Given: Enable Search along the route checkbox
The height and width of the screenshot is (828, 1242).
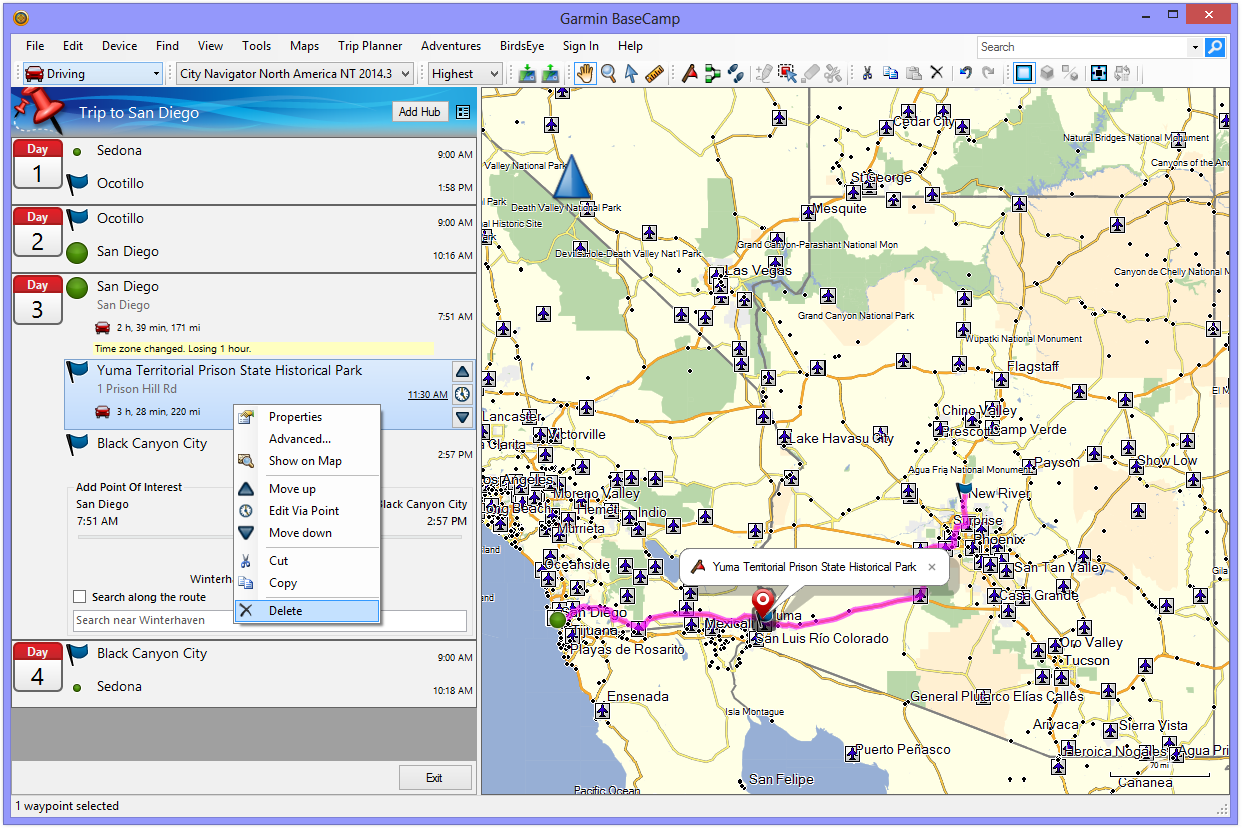Looking at the screenshot, I should point(80,597).
